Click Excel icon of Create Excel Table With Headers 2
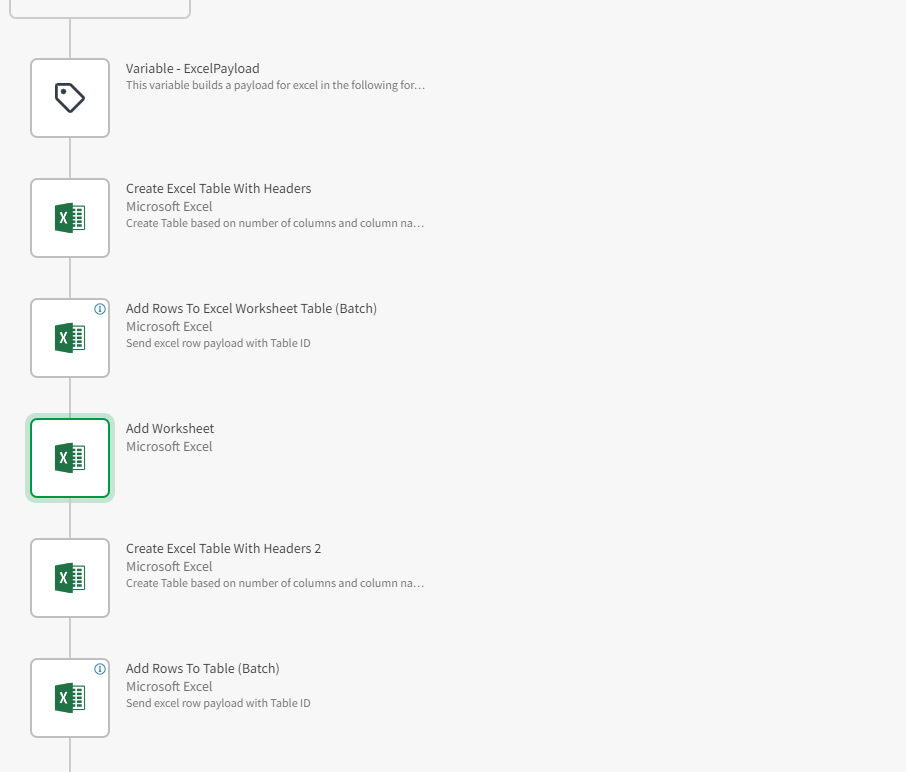The image size is (906, 772). point(70,578)
